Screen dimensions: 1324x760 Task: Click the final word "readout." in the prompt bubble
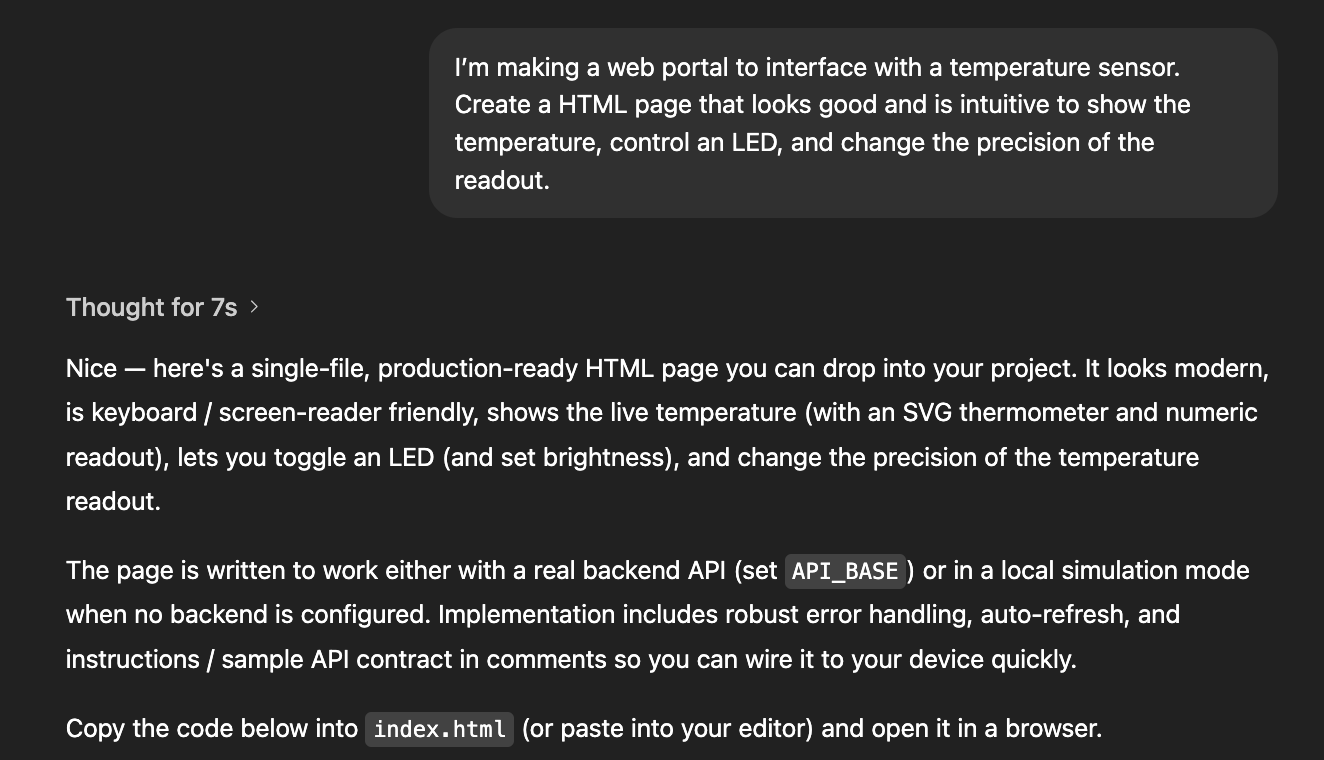pos(502,180)
